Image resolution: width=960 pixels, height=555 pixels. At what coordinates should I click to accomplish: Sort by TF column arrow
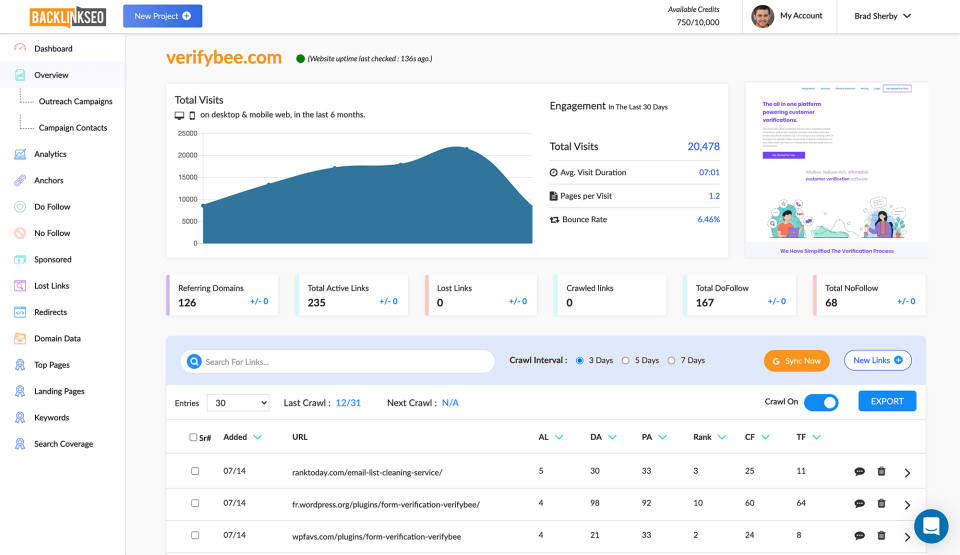pyautogui.click(x=816, y=437)
